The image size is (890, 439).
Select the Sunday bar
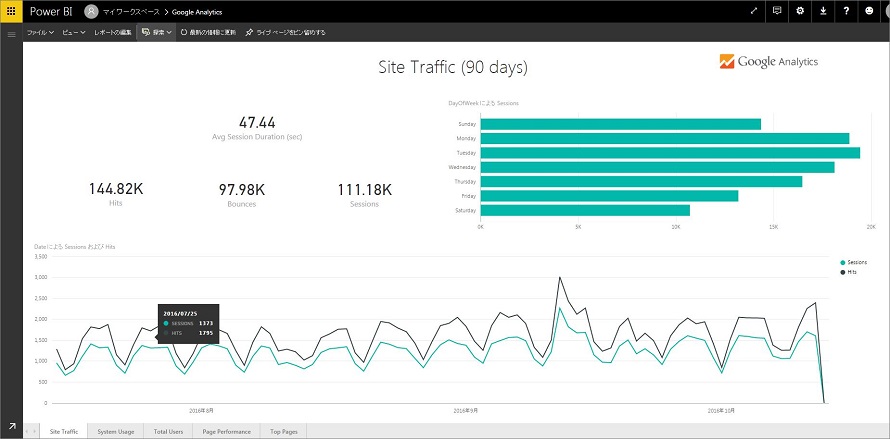[x=620, y=124]
